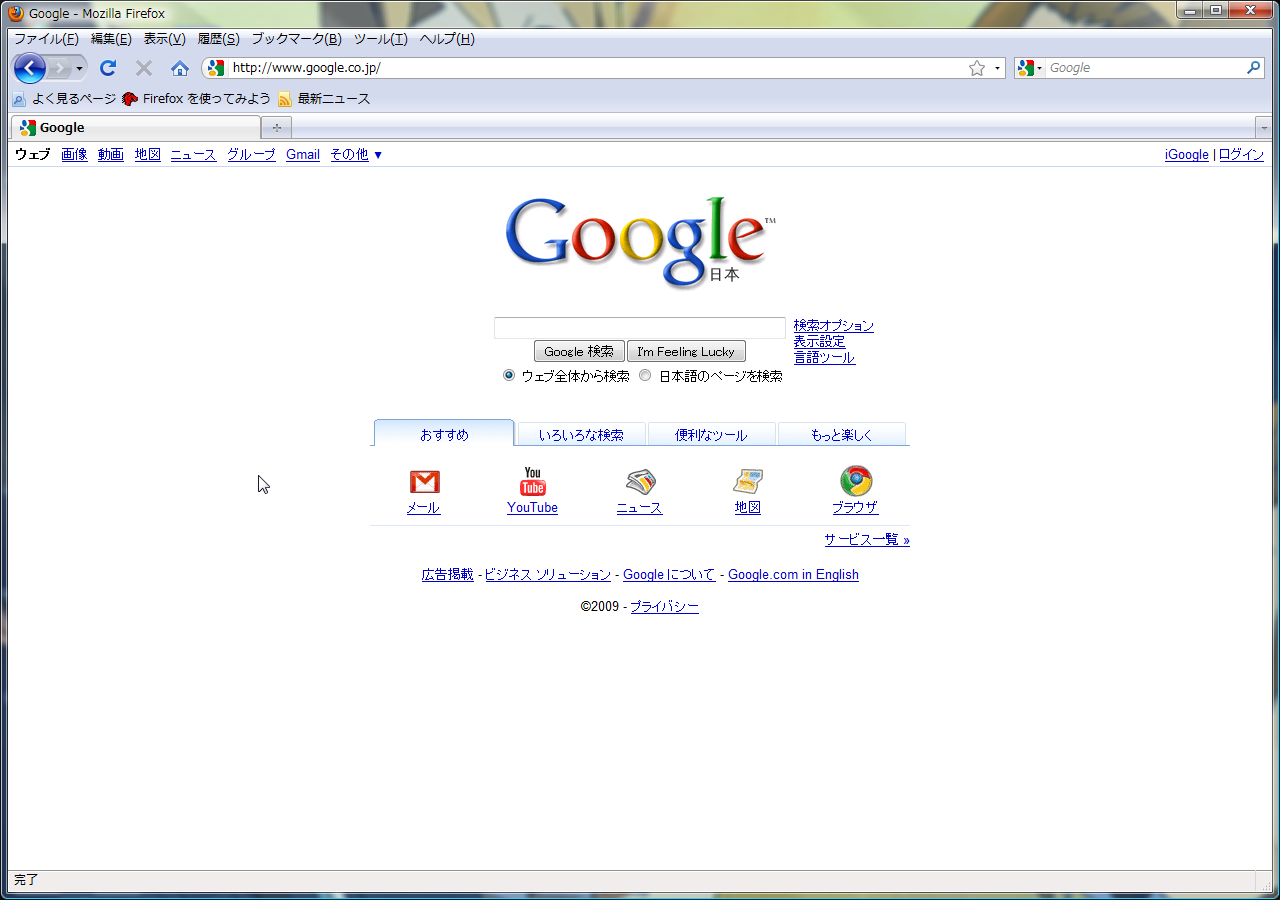Viewport: 1280px width, 900px height.
Task: Click the Google について footer link
Action: pyautogui.click(x=669, y=574)
